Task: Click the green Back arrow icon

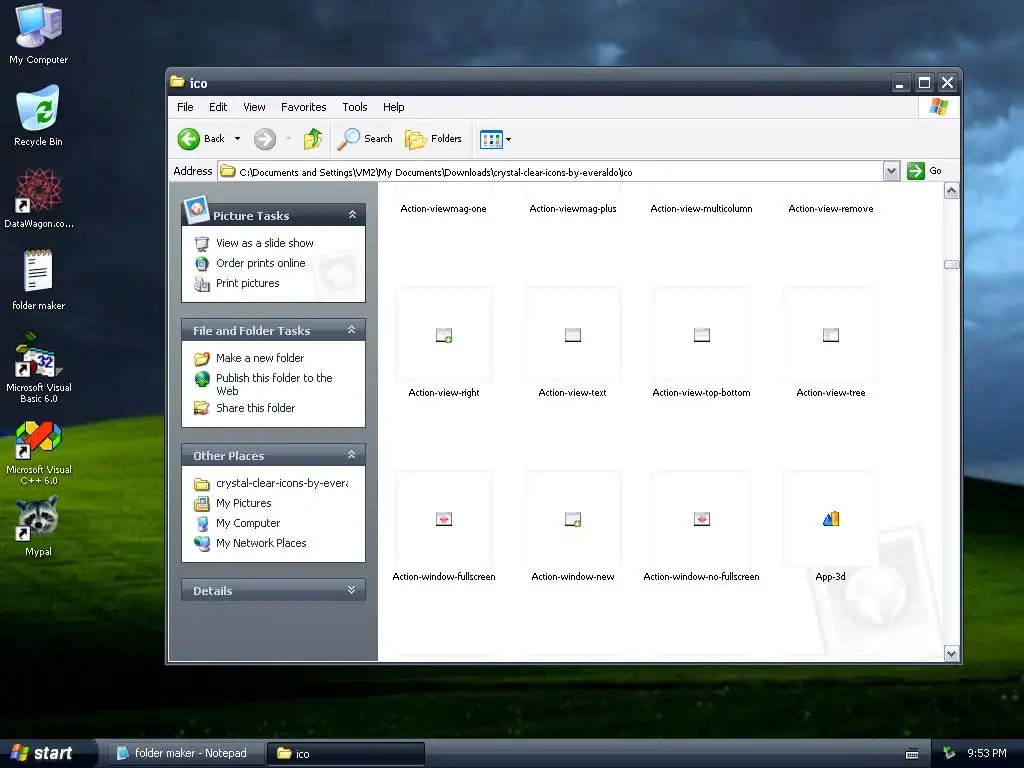Action: [189, 138]
